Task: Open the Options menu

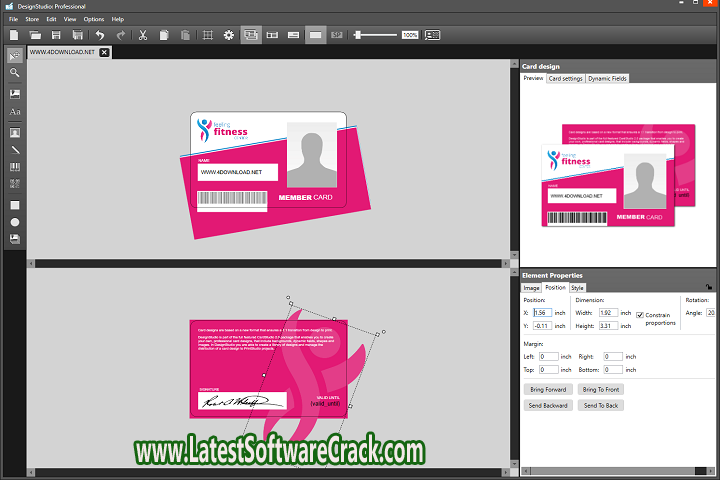Action: coord(93,19)
